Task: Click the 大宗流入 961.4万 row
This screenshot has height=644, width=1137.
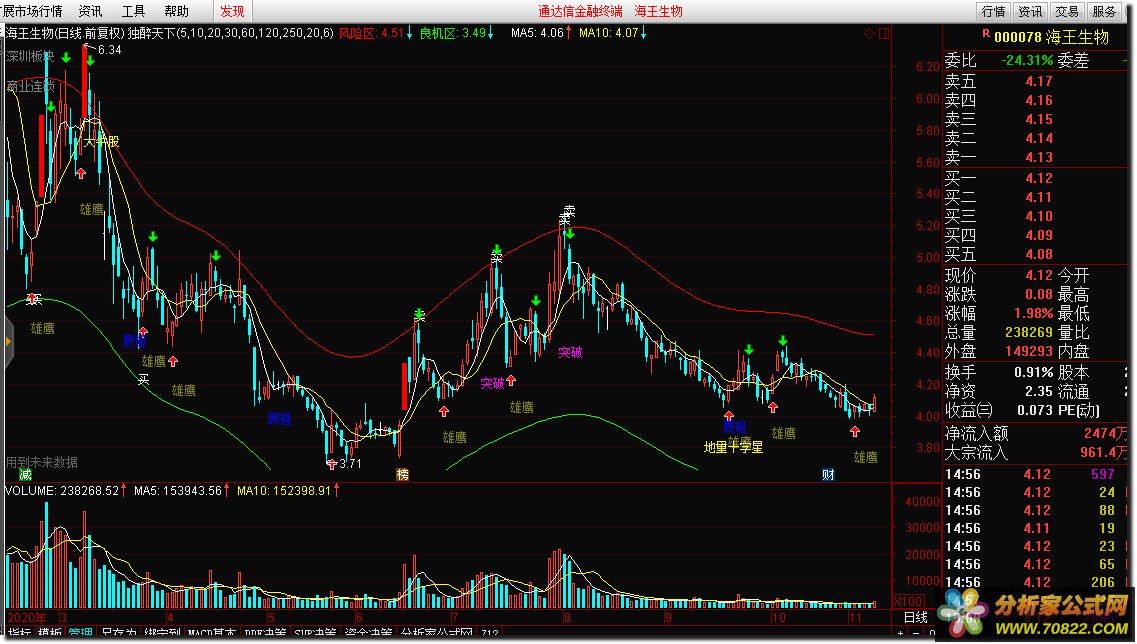Action: 1035,452
